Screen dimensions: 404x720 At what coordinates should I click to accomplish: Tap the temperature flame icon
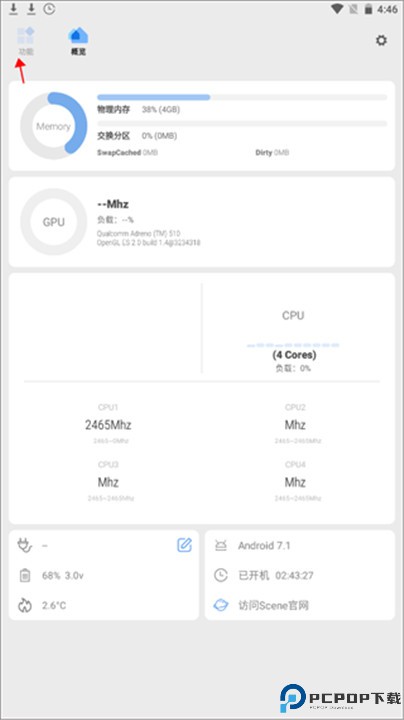(25, 605)
